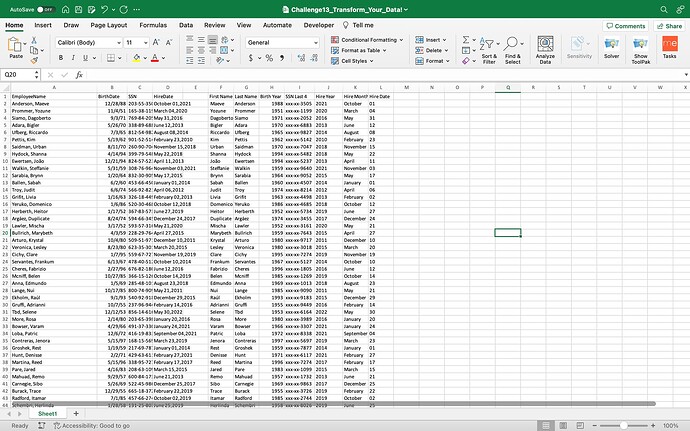690x431 pixels.
Task: Toggle the AutoSave switch
Action: 46,9
